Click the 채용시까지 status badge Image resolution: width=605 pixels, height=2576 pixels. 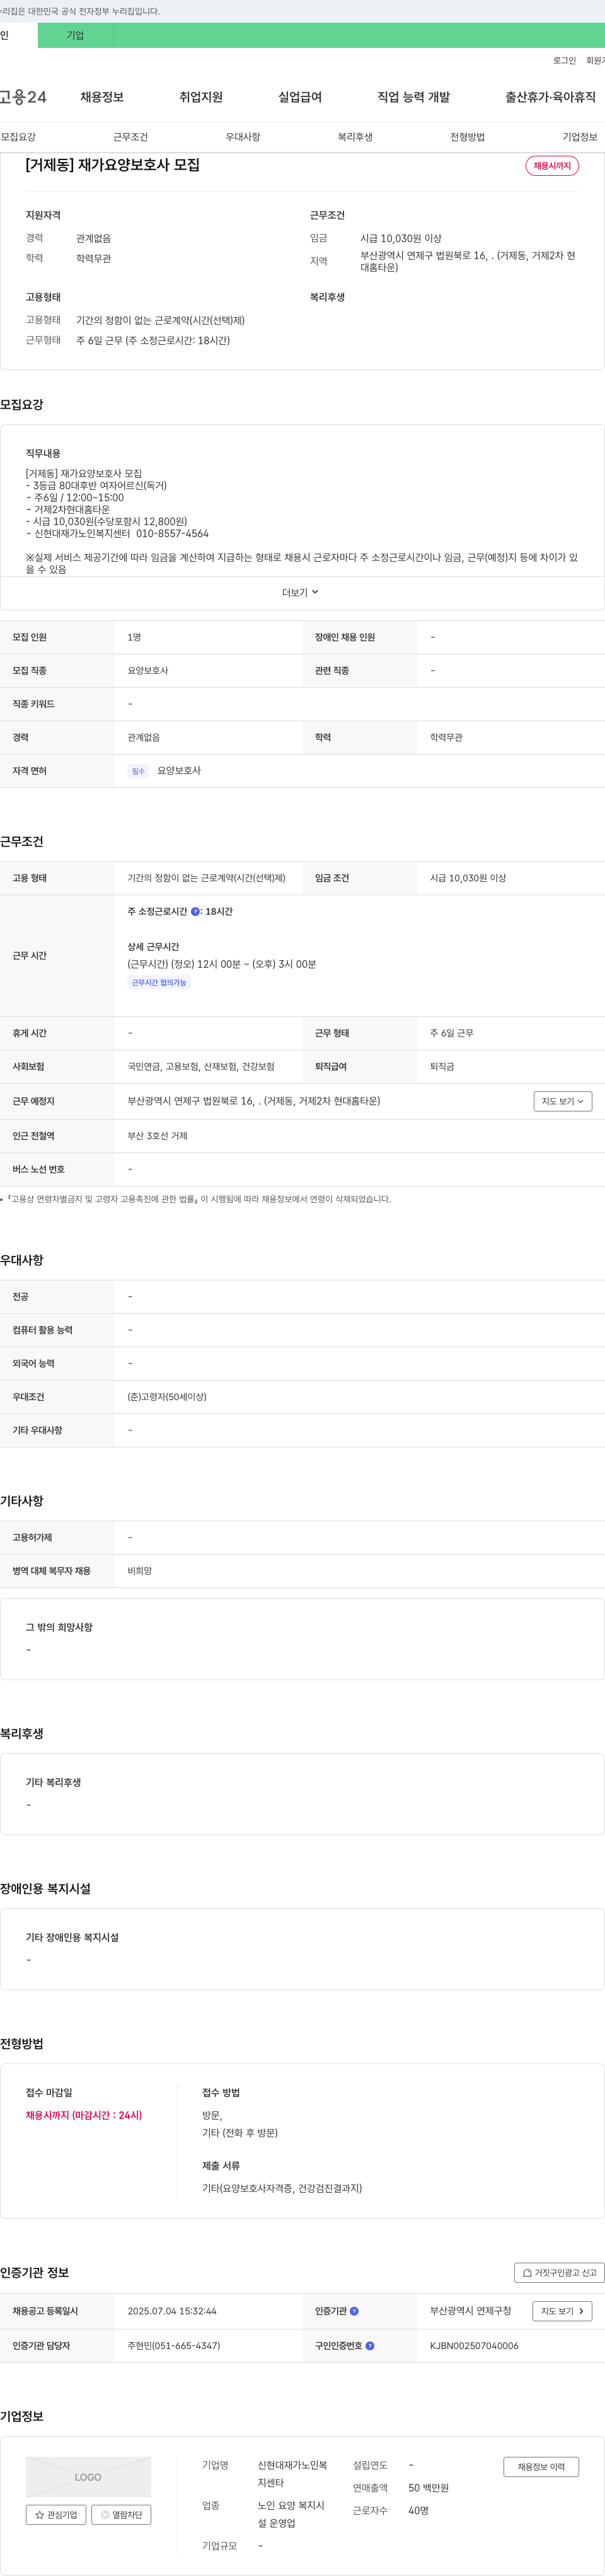[x=552, y=166]
